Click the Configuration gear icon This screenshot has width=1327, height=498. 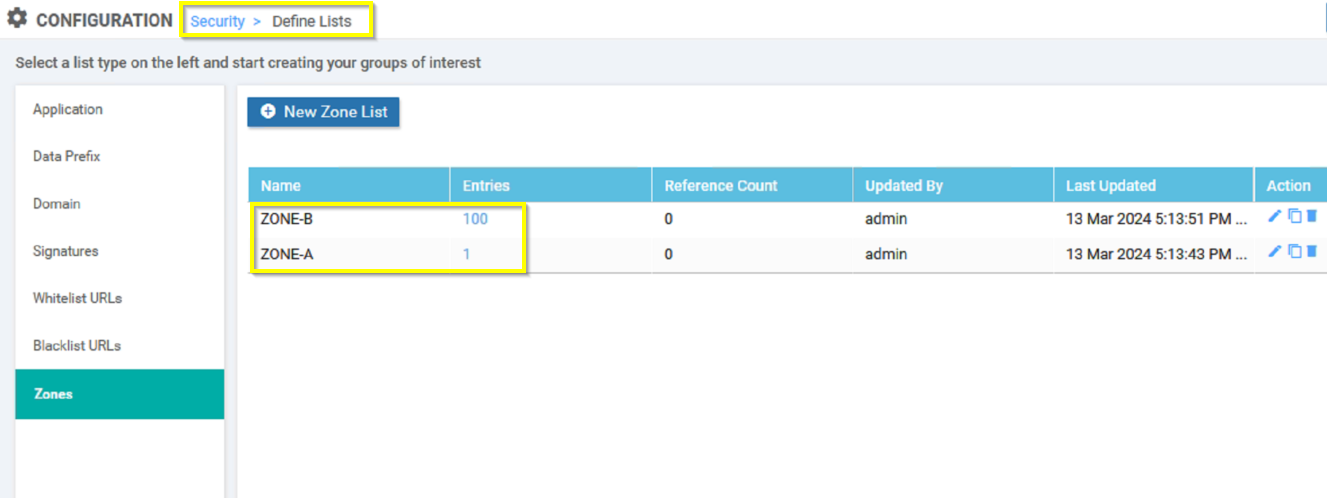pos(17,19)
